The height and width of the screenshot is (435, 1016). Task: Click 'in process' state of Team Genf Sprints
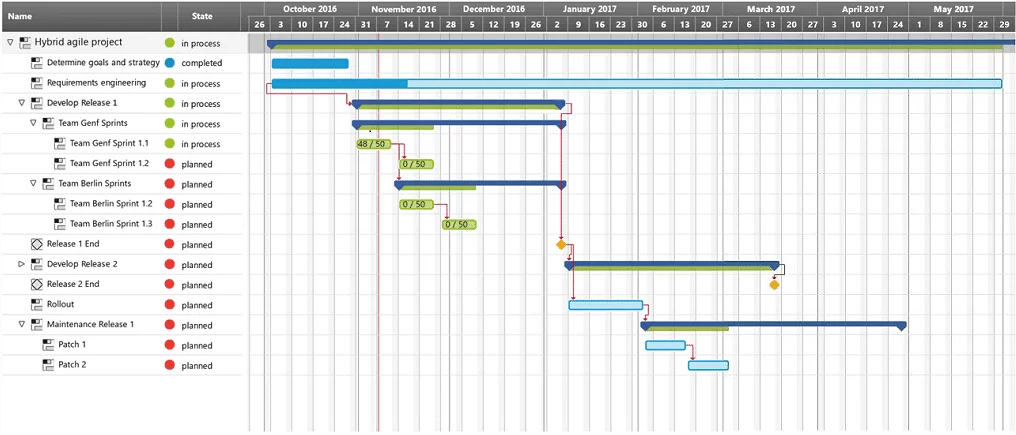click(200, 124)
